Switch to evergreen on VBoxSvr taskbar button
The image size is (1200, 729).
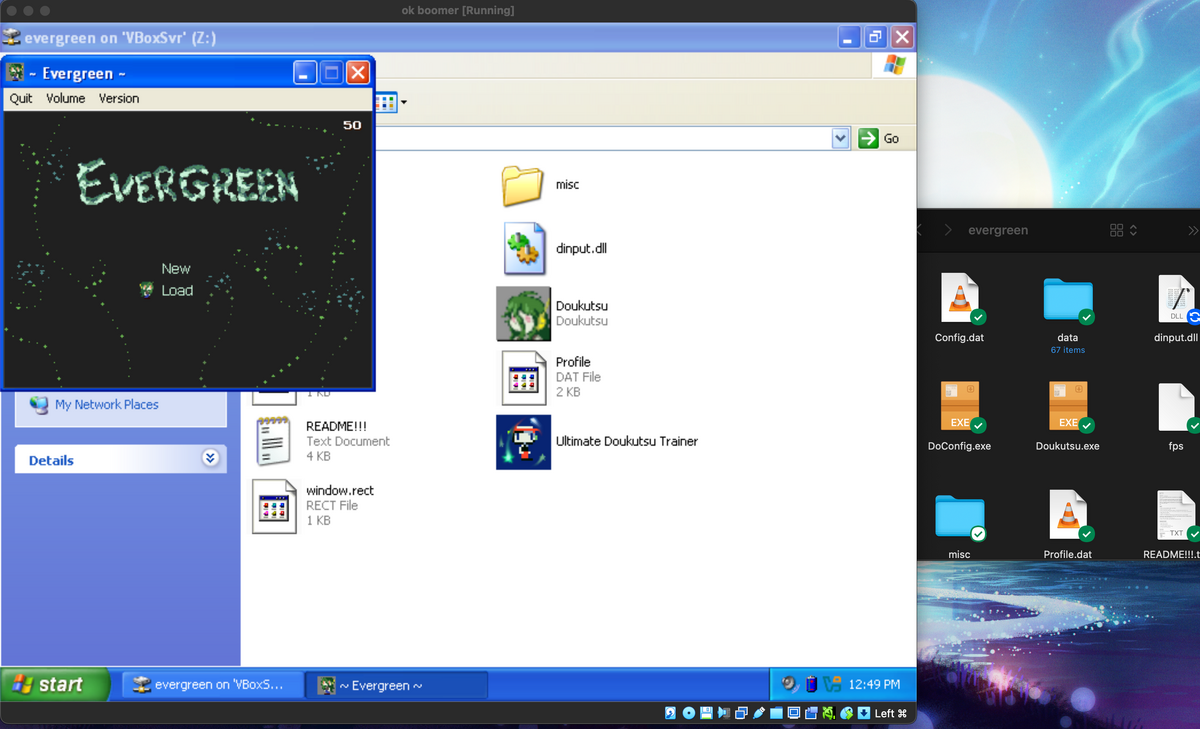click(x=212, y=685)
